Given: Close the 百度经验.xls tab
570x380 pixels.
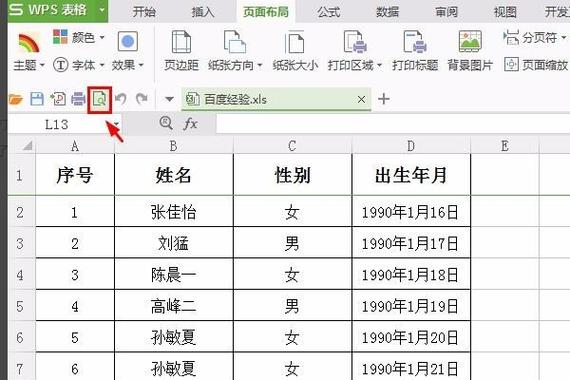Looking at the screenshot, I should click(x=361, y=99).
